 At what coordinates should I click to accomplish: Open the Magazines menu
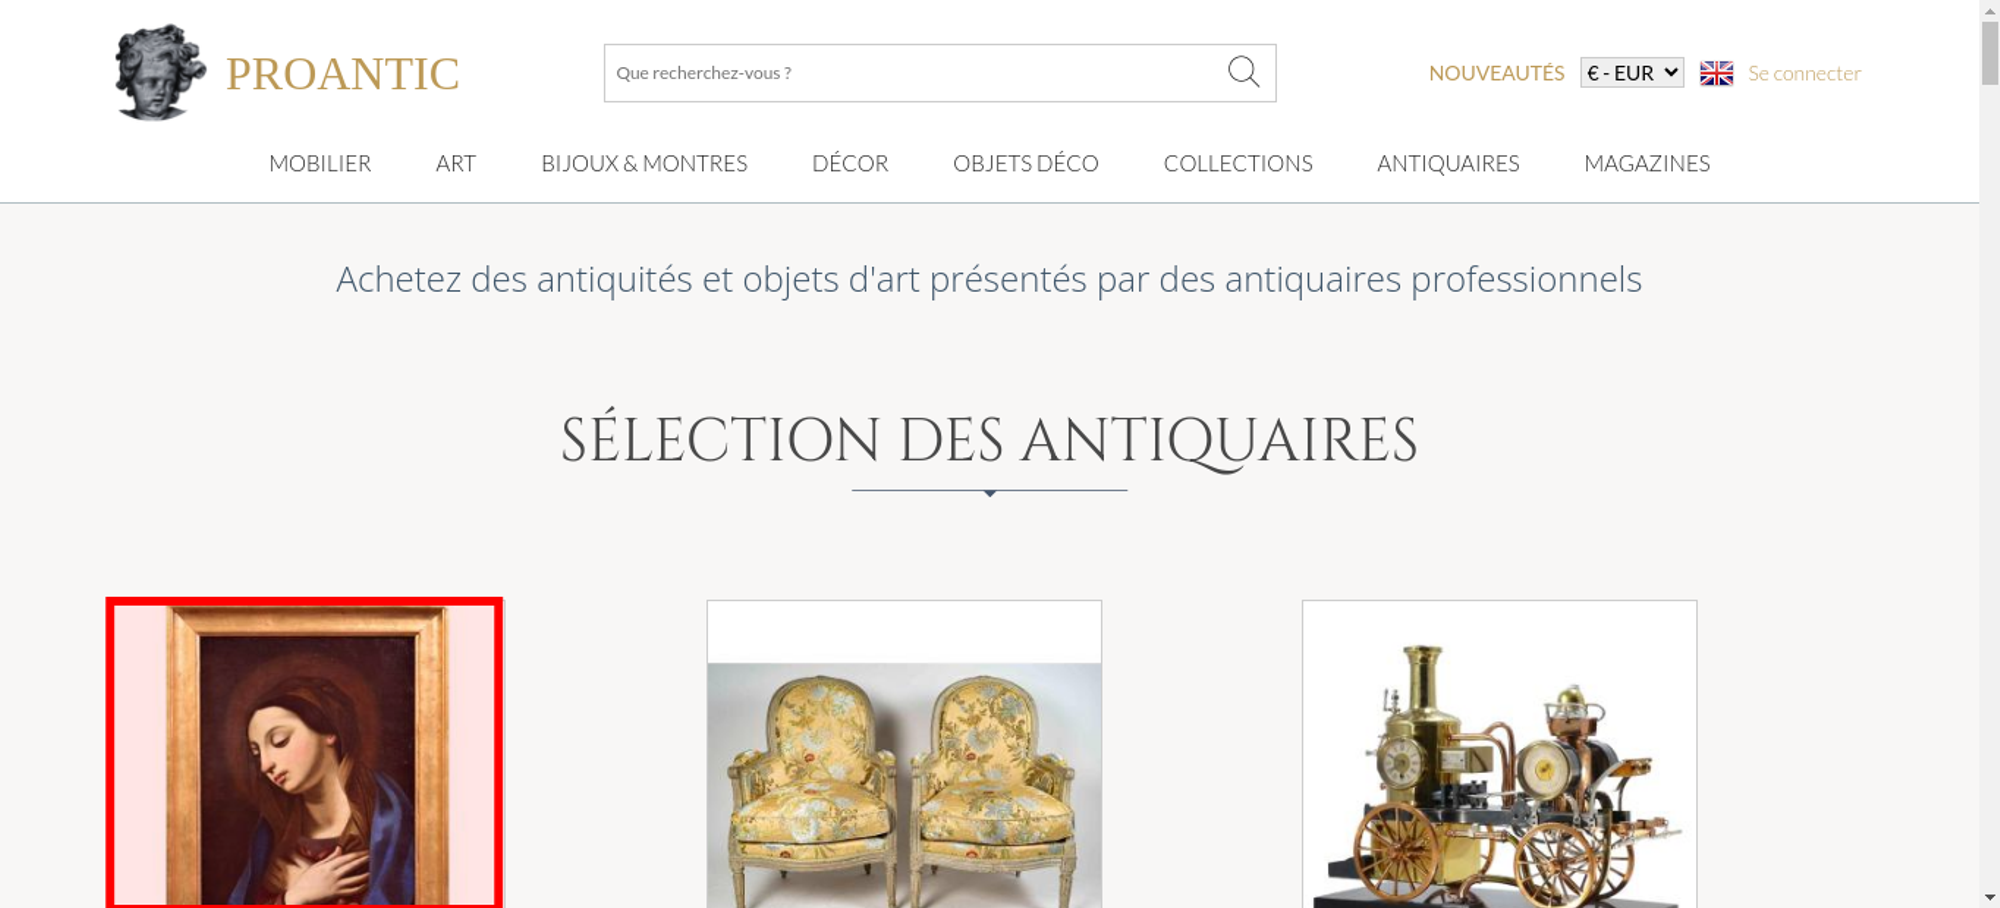pos(1647,163)
